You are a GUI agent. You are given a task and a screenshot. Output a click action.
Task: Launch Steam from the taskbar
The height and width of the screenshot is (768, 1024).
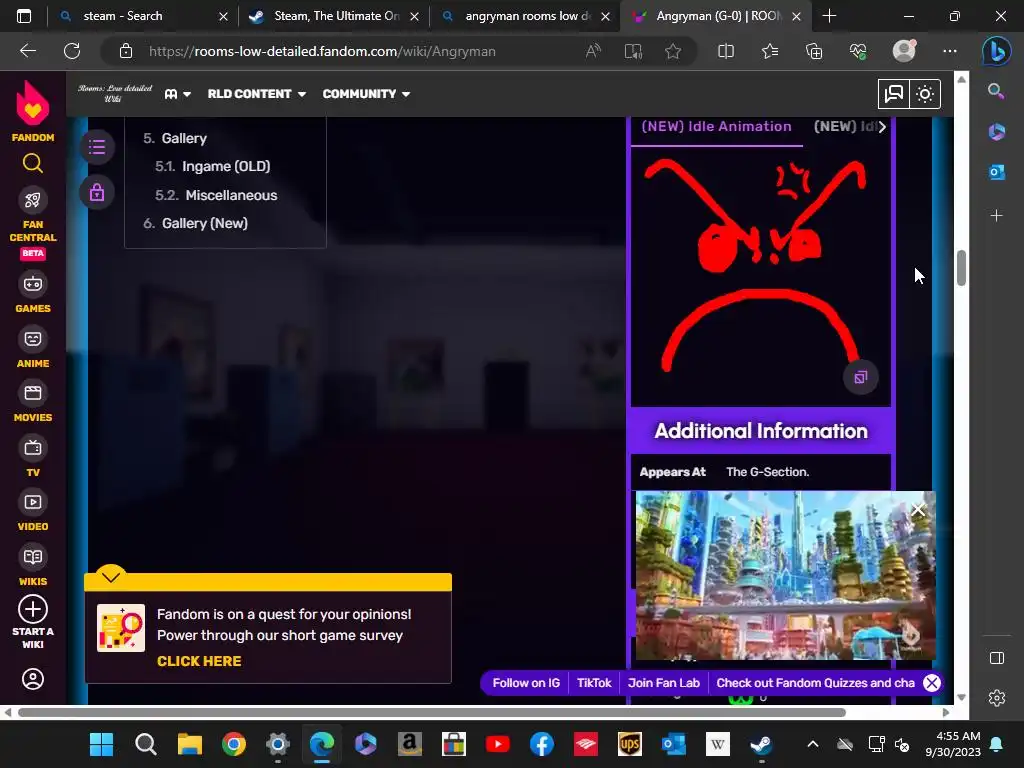(x=761, y=744)
